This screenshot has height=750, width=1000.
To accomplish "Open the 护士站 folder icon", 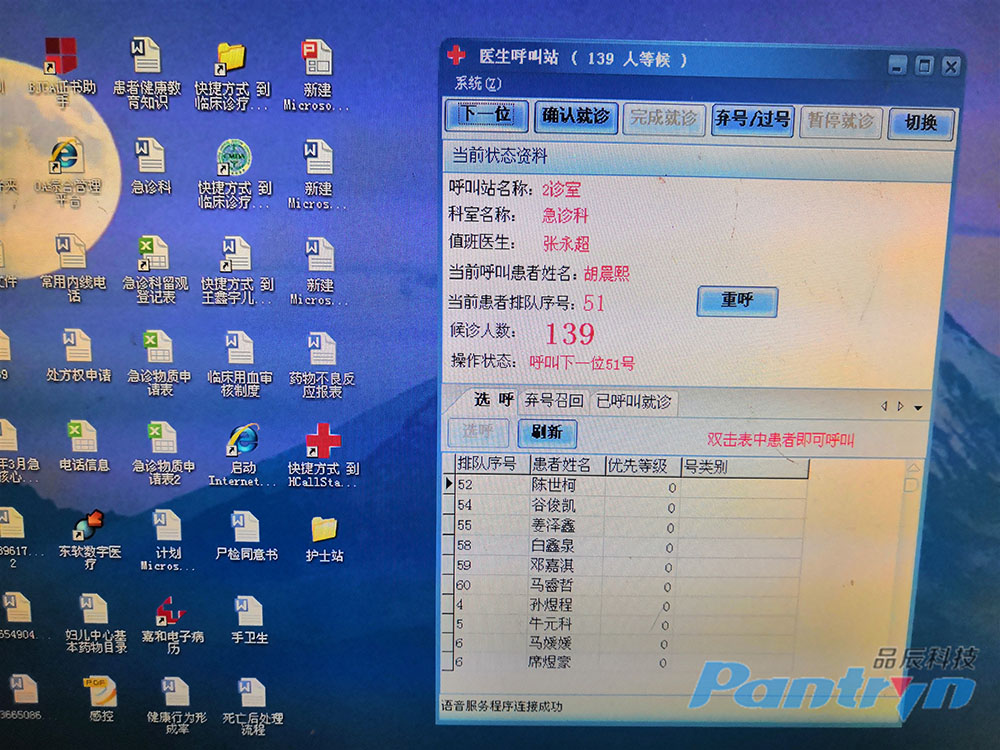I will (324, 540).
